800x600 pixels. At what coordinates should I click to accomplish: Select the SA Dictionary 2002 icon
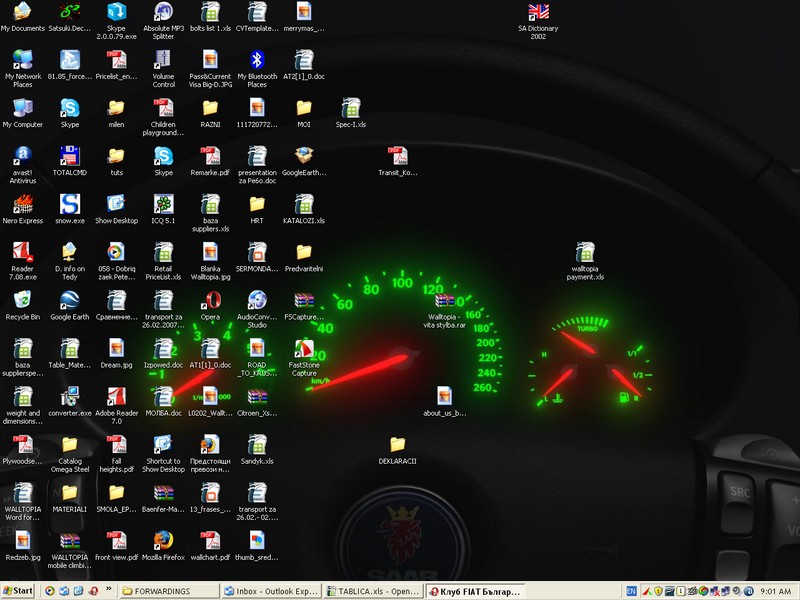pos(538,13)
